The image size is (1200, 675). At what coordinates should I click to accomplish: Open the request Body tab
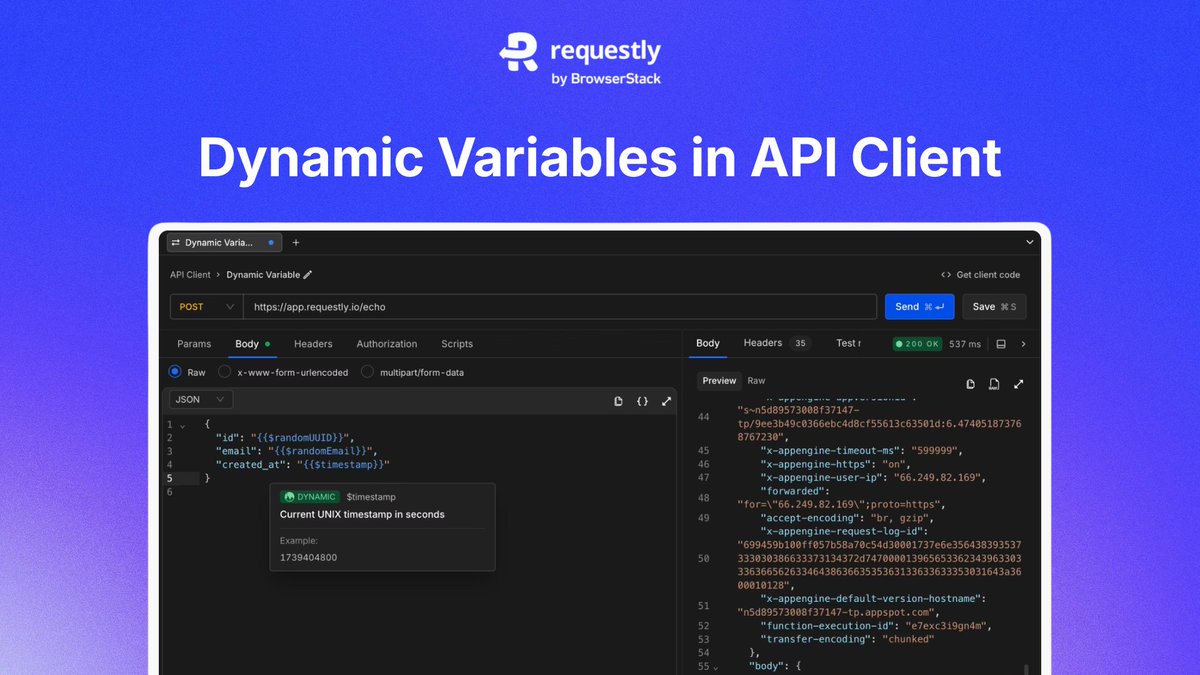pos(253,344)
